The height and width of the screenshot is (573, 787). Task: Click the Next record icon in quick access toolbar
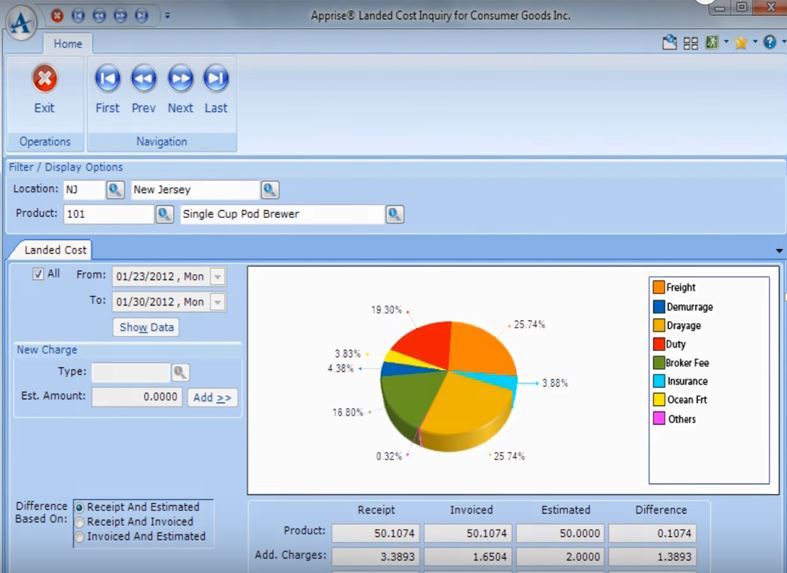point(120,16)
